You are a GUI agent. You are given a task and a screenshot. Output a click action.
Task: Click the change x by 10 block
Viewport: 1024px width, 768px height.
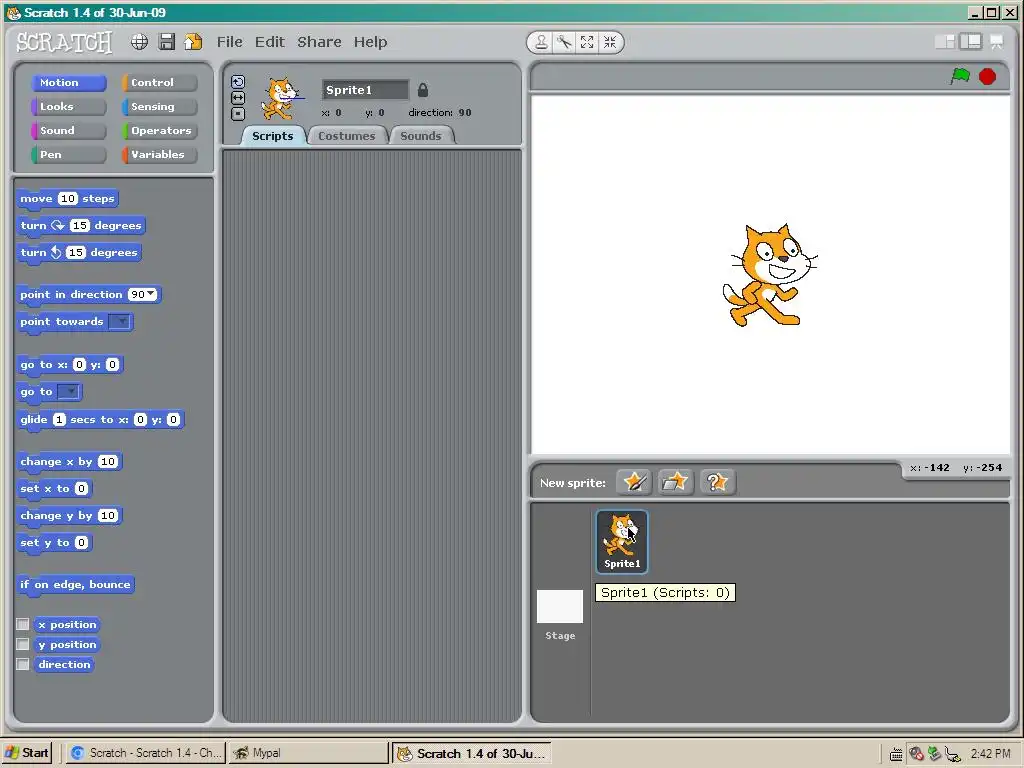[x=69, y=462]
